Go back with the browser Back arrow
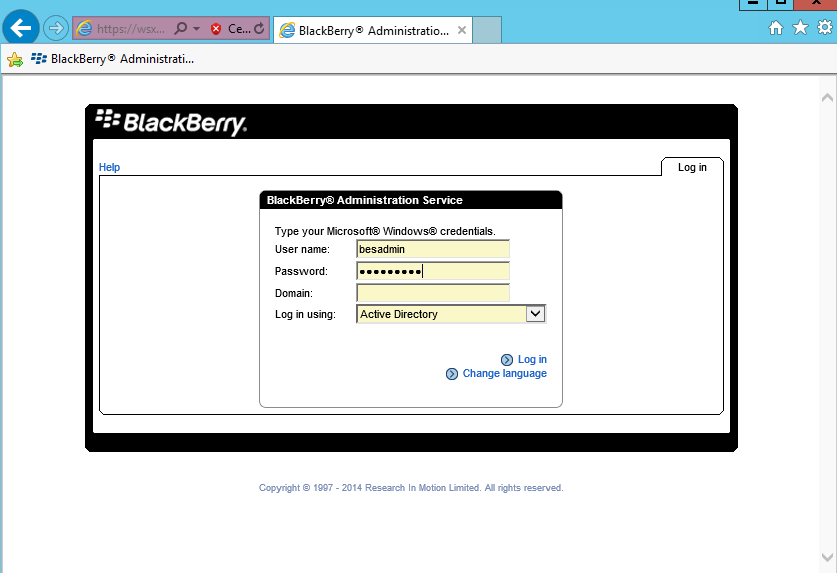 (x=21, y=28)
